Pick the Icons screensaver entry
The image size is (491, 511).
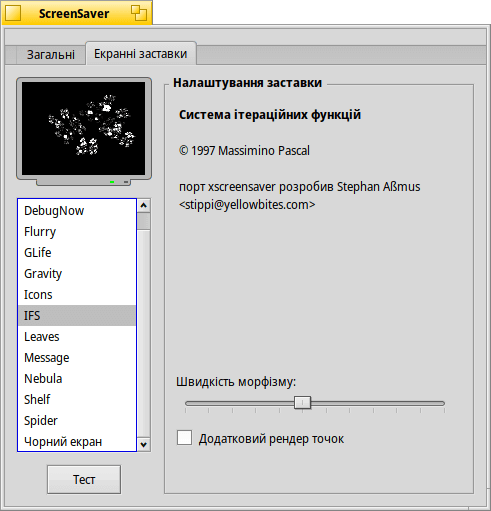click(x=77, y=295)
